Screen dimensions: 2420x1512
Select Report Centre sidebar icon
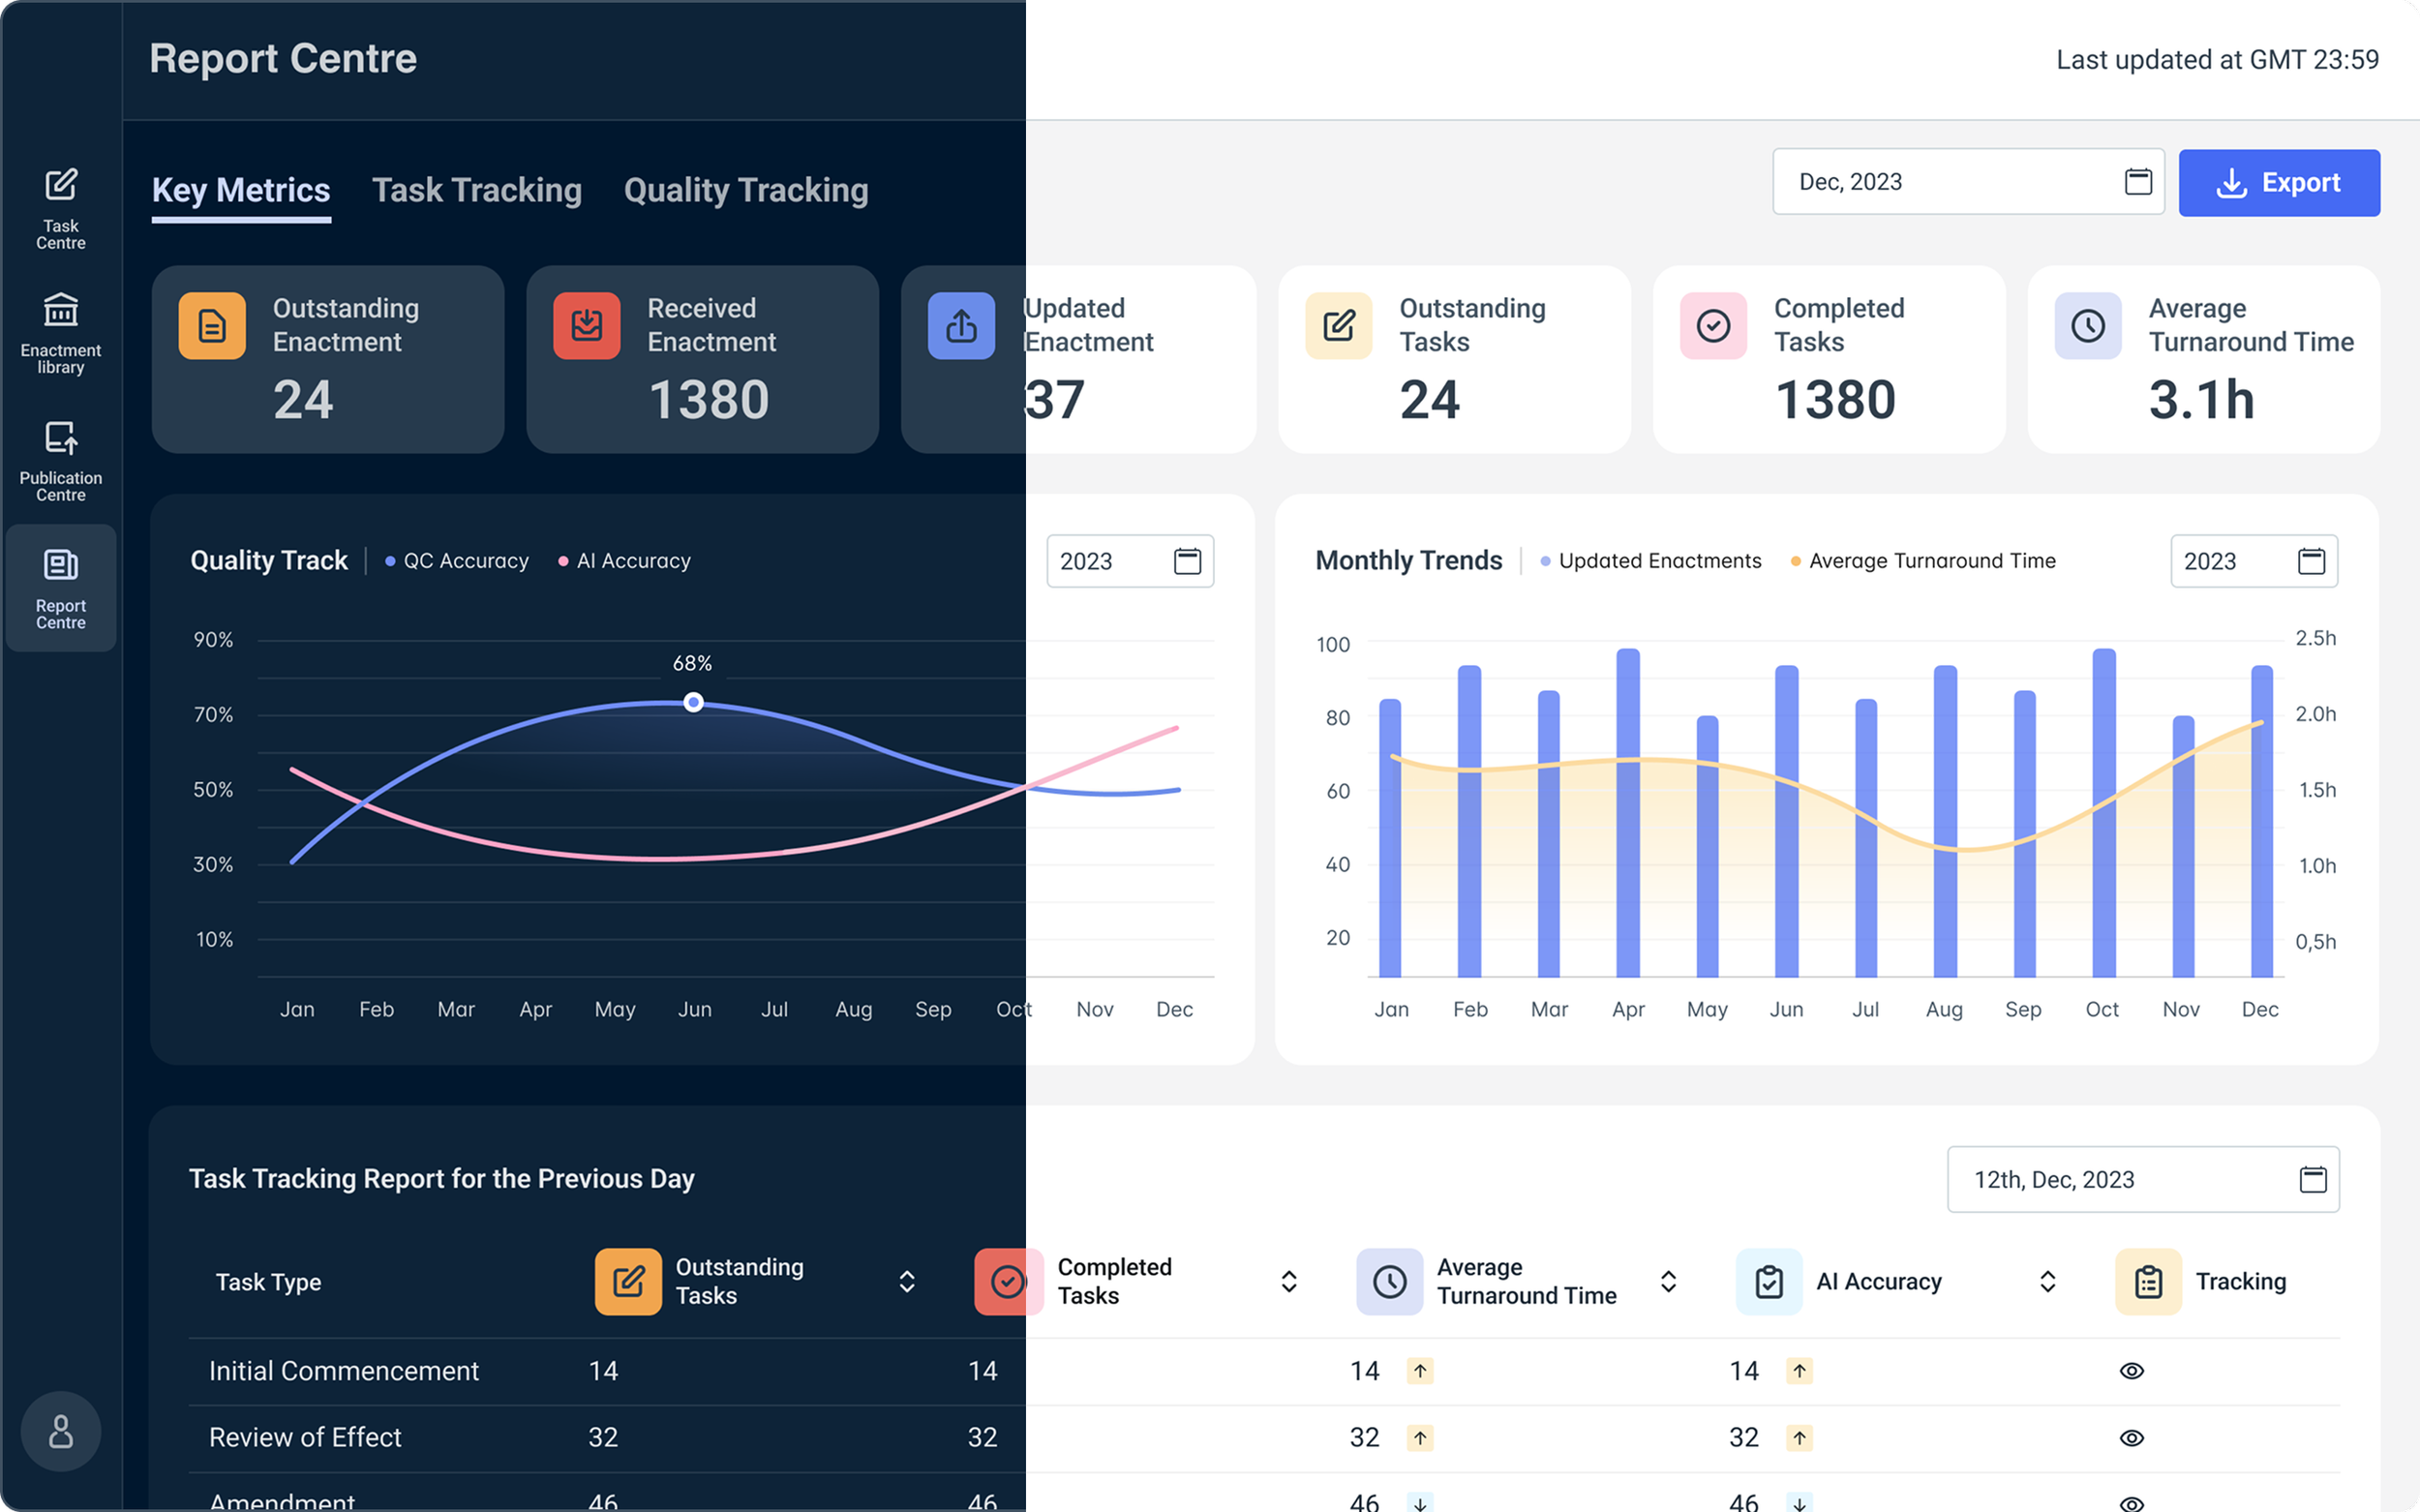tap(61, 588)
